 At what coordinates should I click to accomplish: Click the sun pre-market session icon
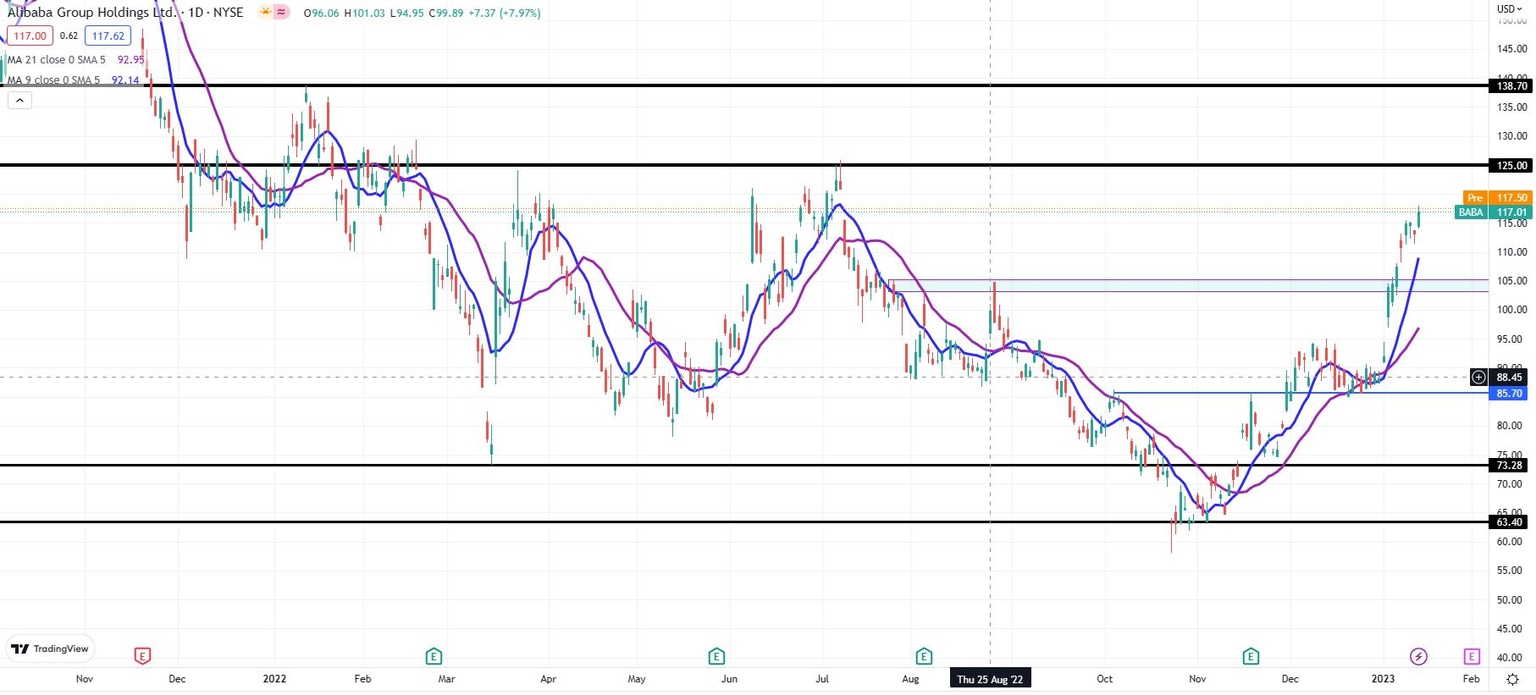265,12
